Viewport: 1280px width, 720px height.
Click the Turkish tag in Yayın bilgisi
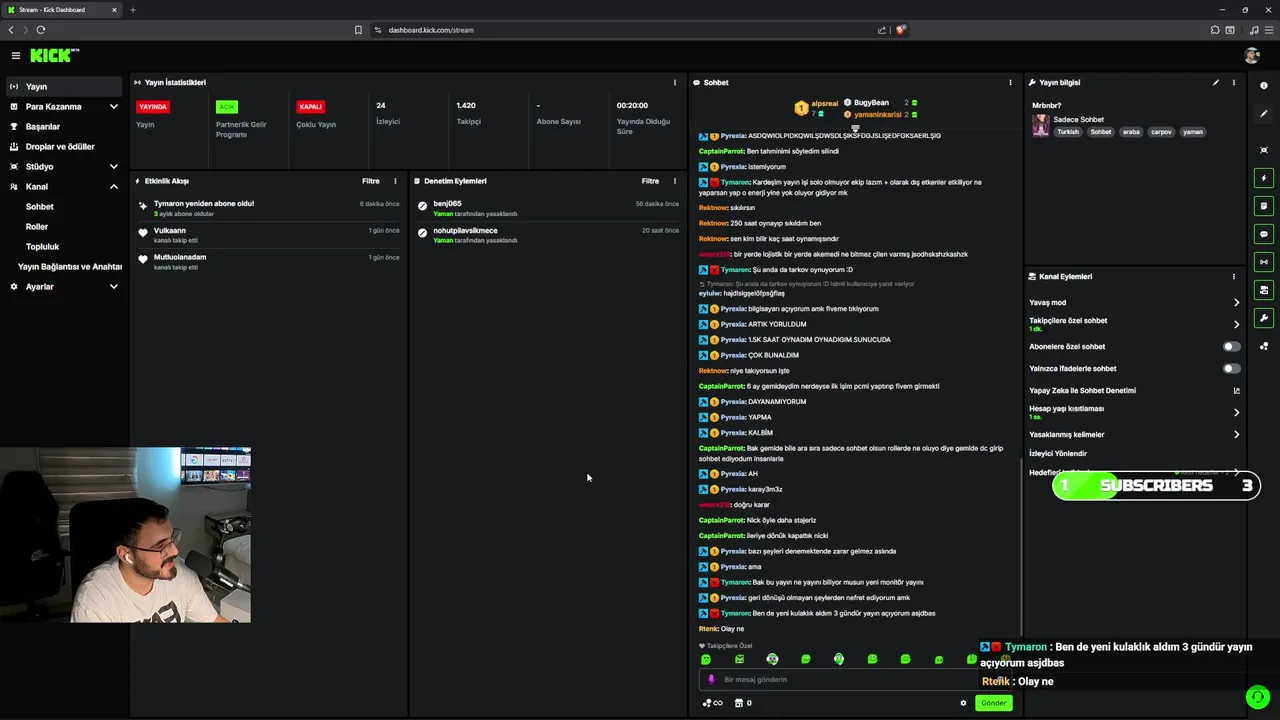[1068, 132]
